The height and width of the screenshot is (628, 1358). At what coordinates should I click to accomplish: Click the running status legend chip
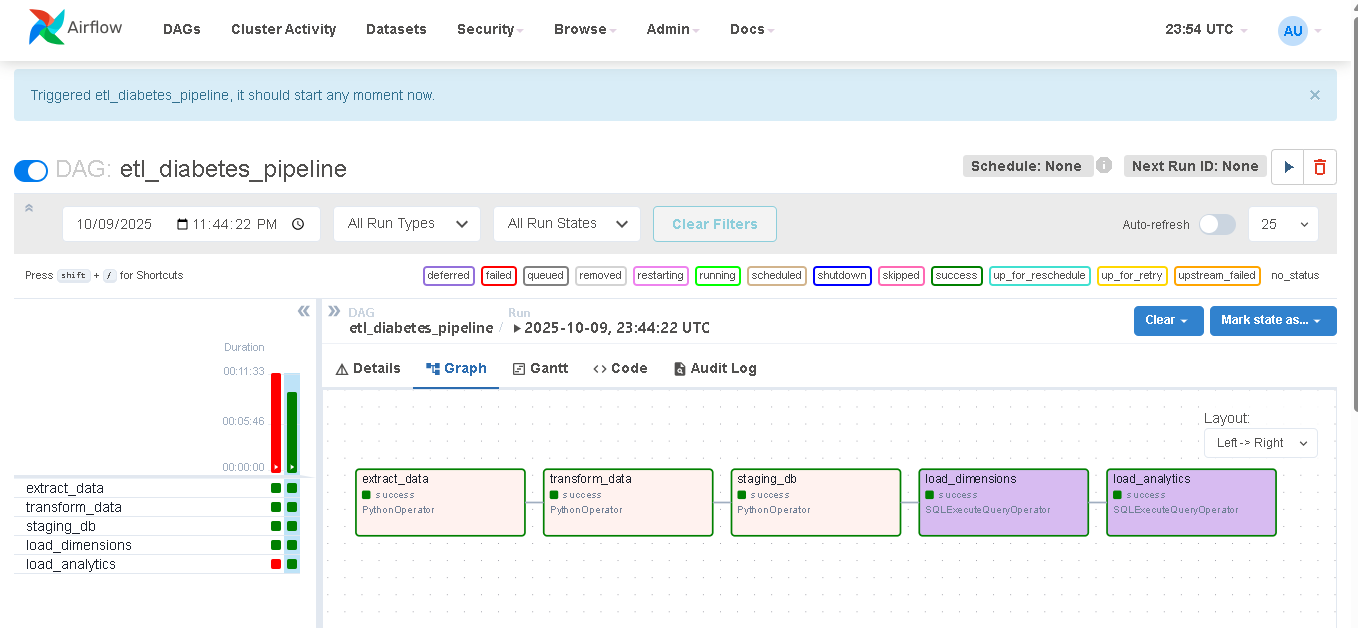coord(717,275)
